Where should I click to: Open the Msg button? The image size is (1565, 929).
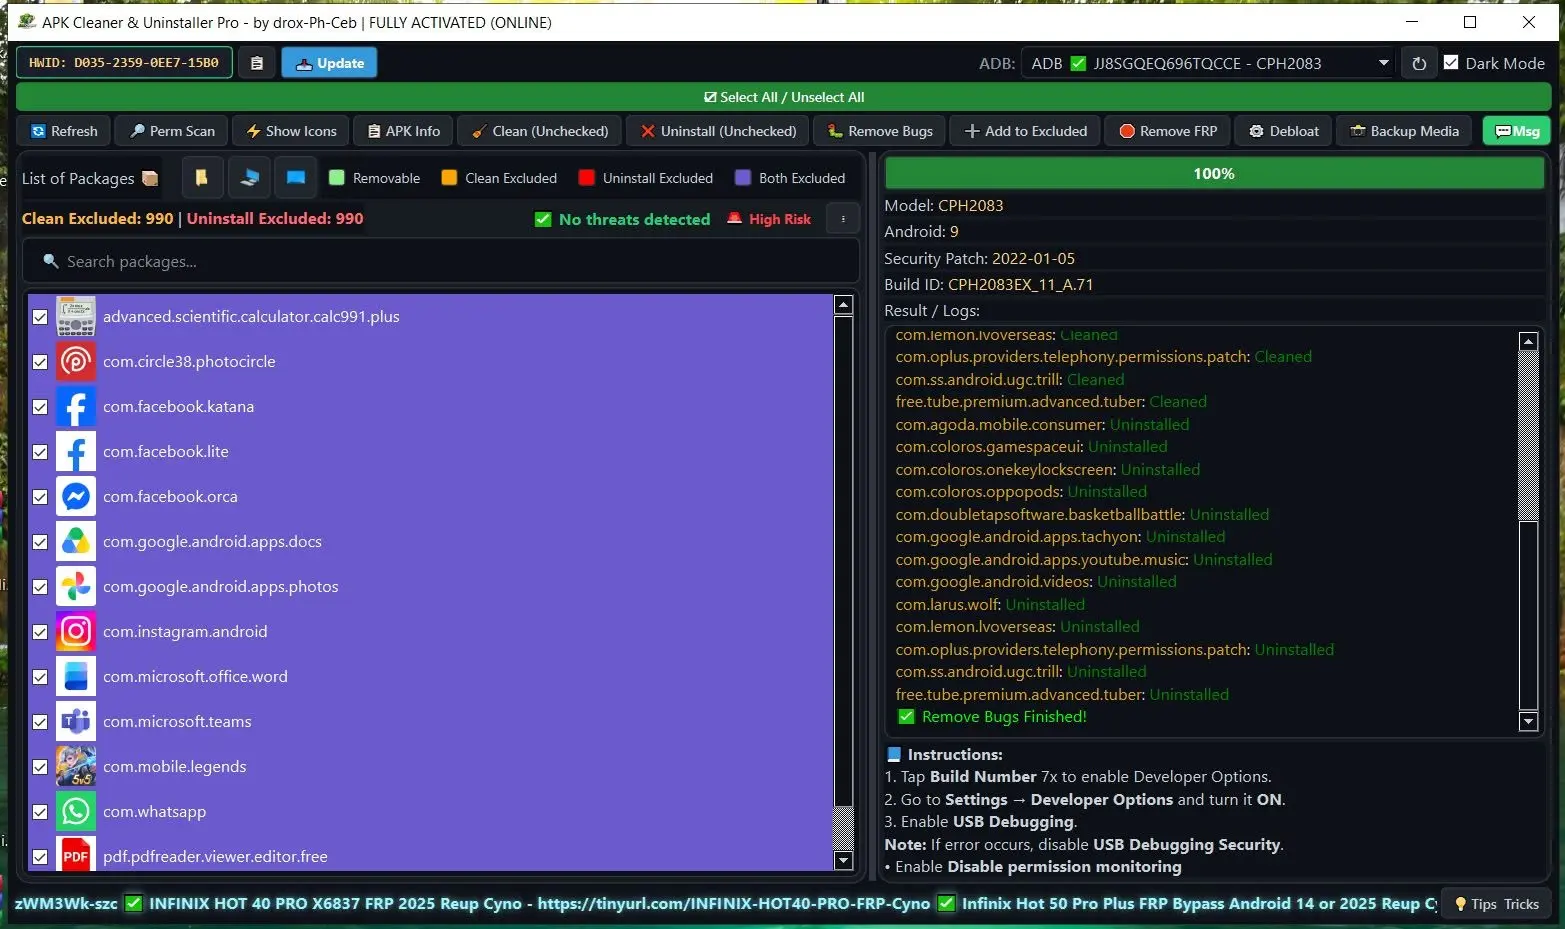(1516, 131)
